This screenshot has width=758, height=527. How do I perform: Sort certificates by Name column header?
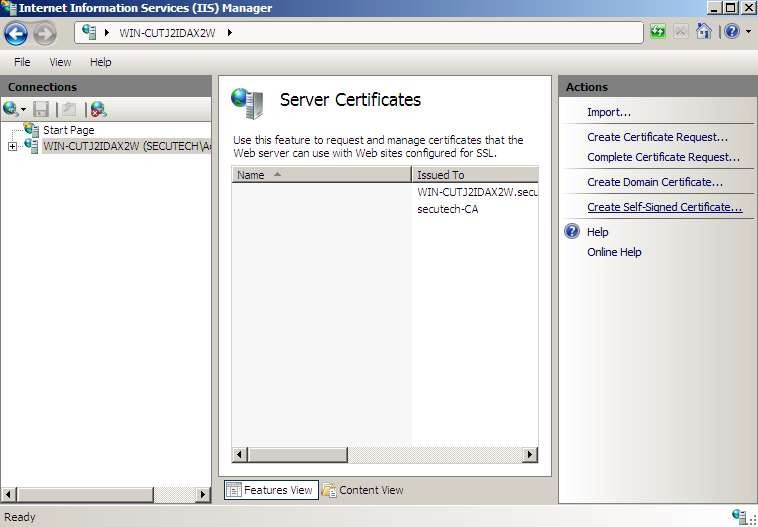pos(321,175)
